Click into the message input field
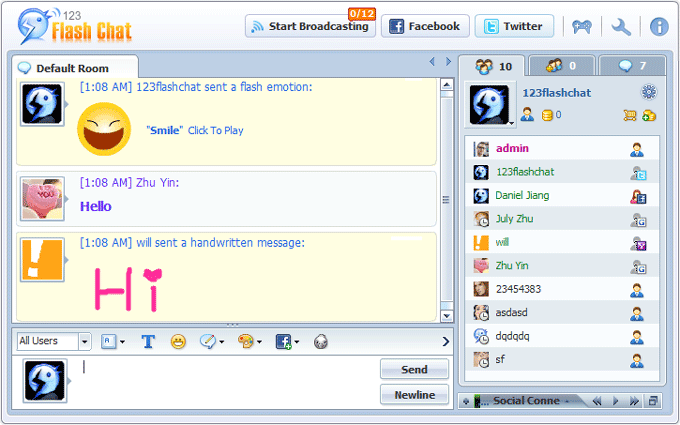The height and width of the screenshot is (425, 680). point(225,380)
